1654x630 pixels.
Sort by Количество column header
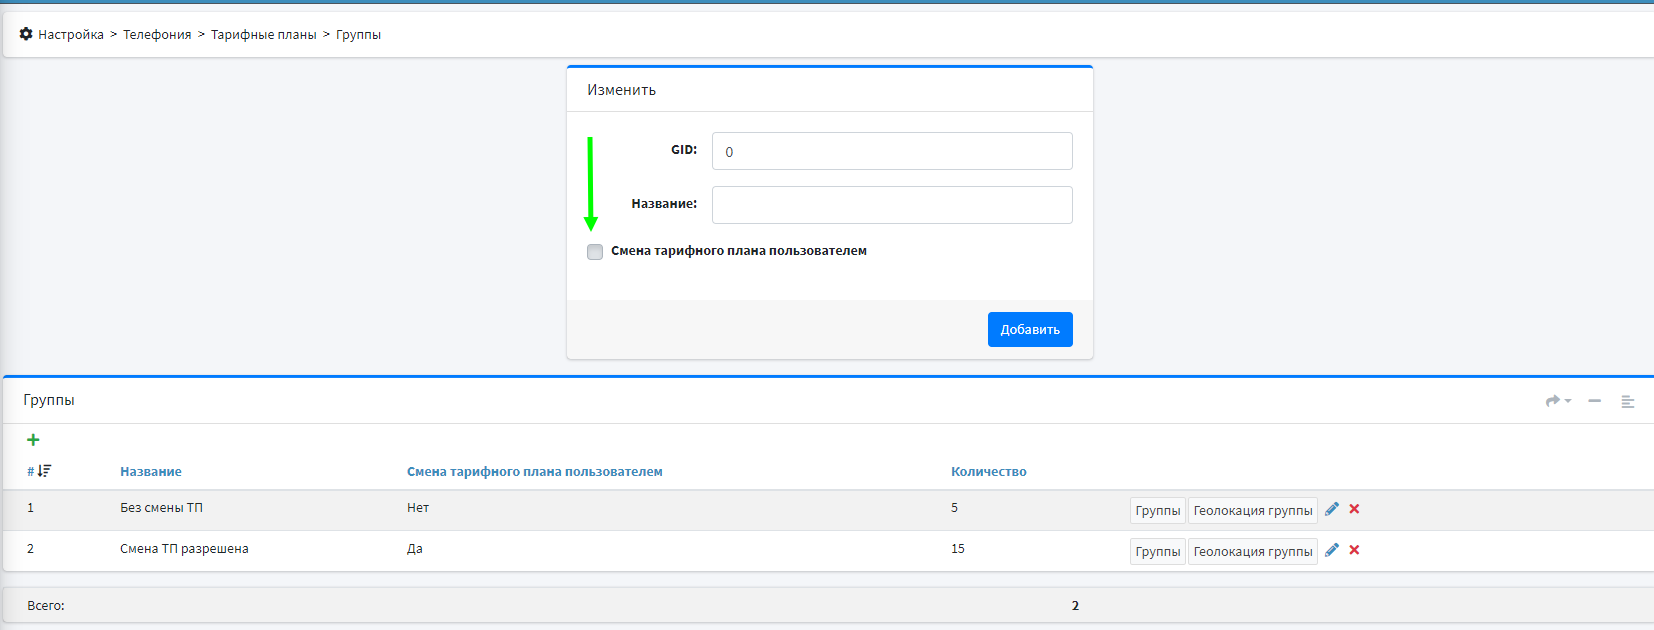click(988, 472)
